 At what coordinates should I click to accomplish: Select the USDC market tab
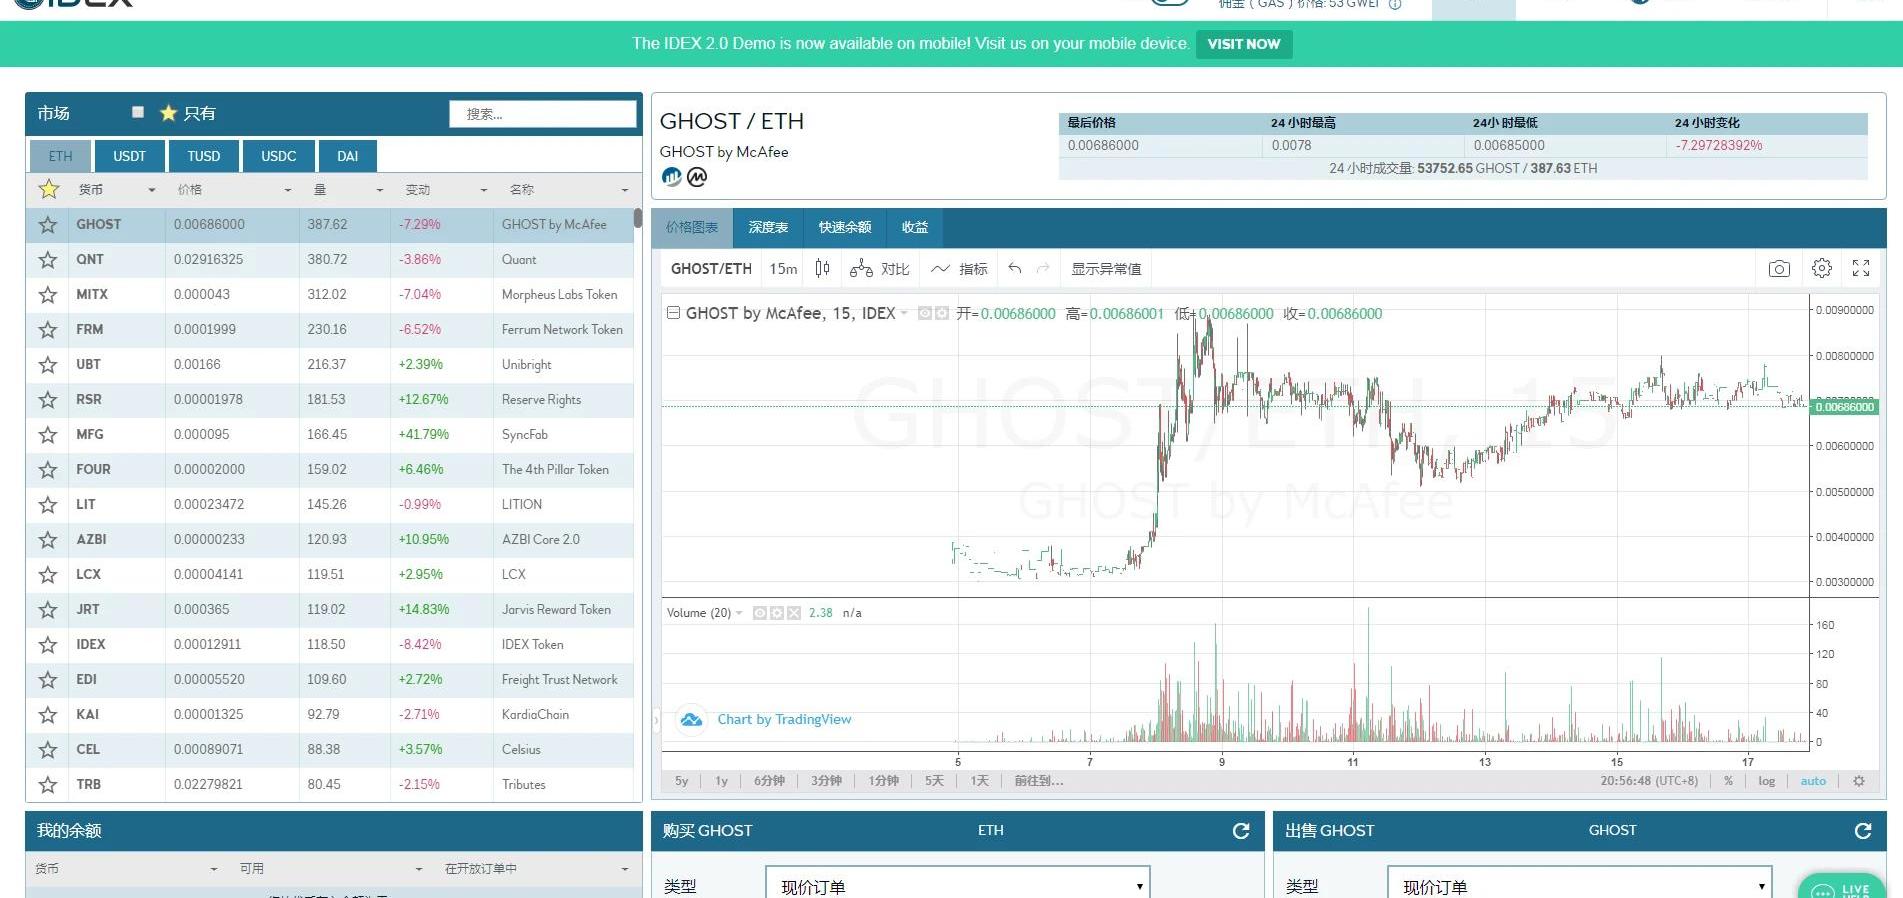tap(279, 156)
